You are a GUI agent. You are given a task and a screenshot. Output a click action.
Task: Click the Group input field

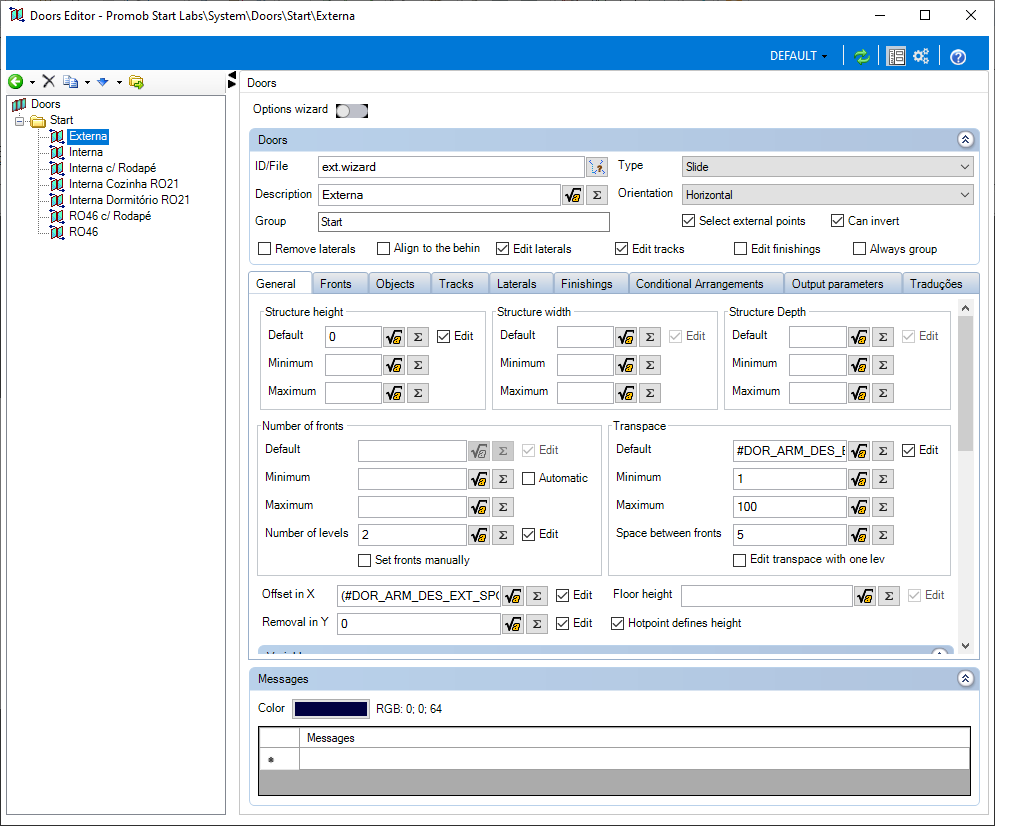click(464, 222)
